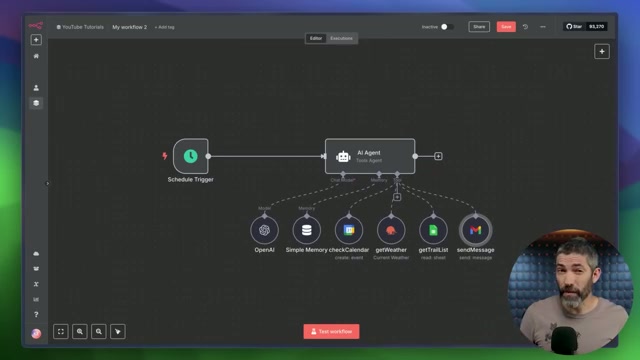640x360 pixels.
Task: Click the AI Agent Chat Model connector
Action: [343, 174]
